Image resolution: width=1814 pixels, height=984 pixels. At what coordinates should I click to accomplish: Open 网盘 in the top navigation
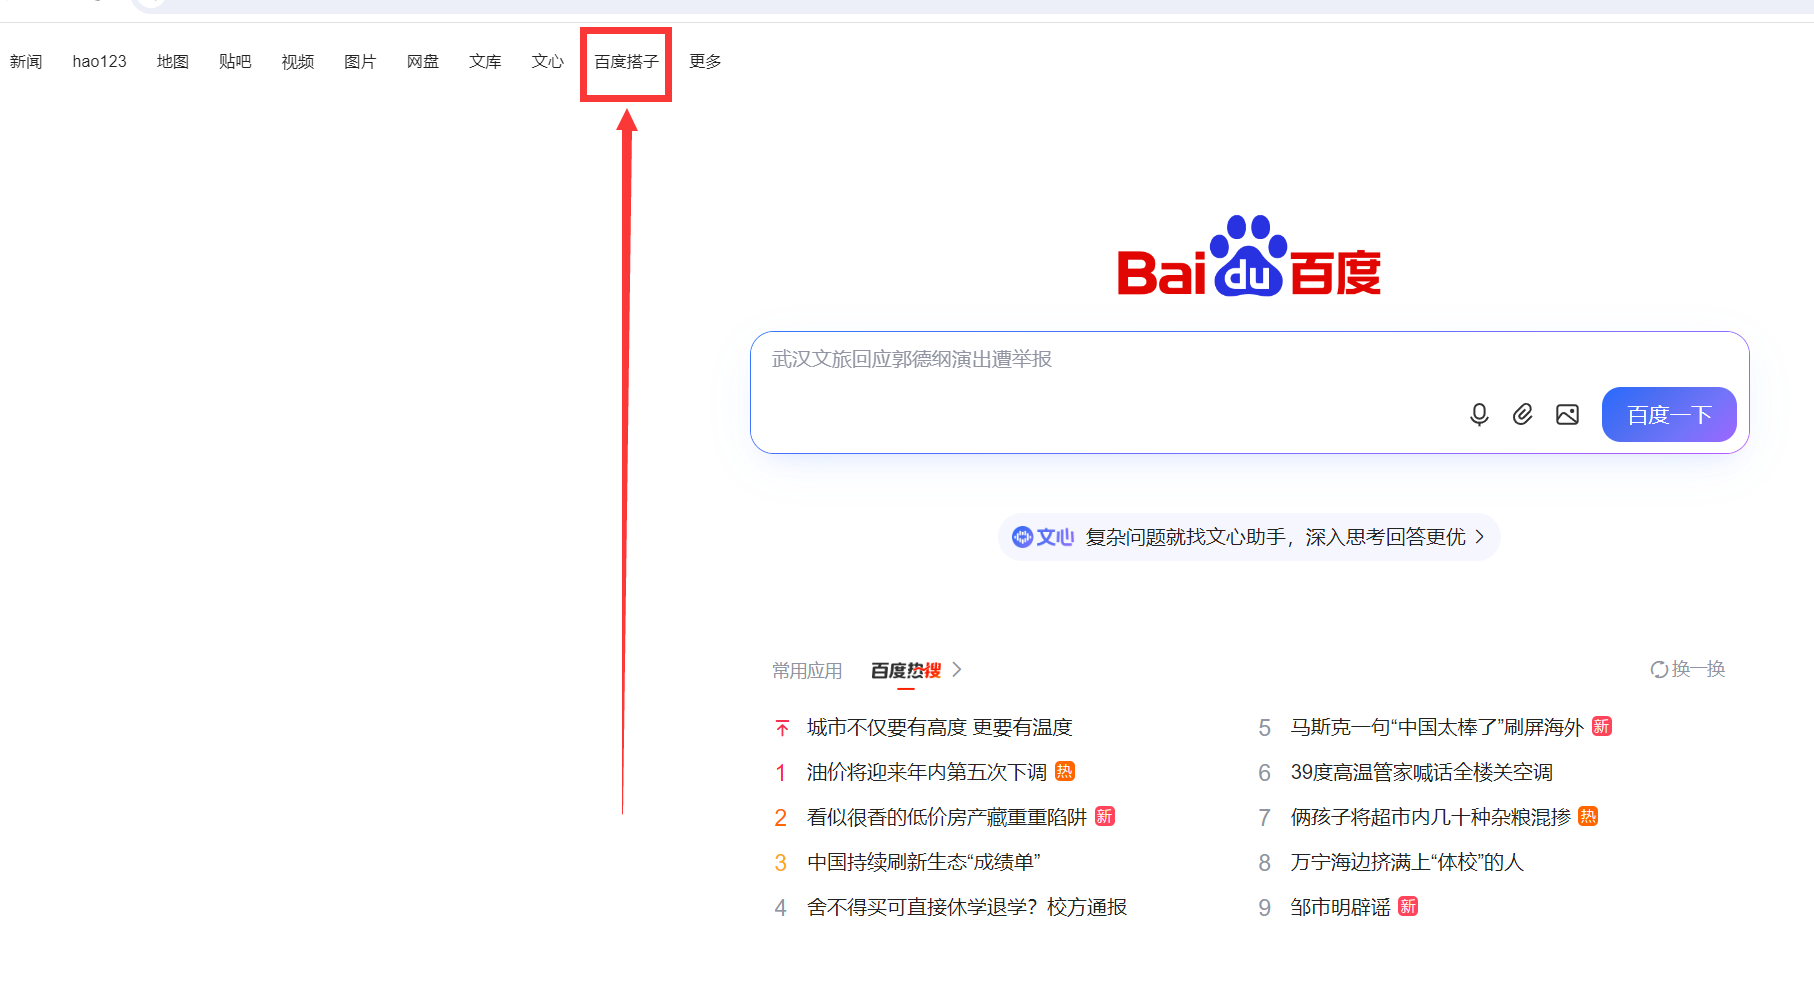[423, 62]
